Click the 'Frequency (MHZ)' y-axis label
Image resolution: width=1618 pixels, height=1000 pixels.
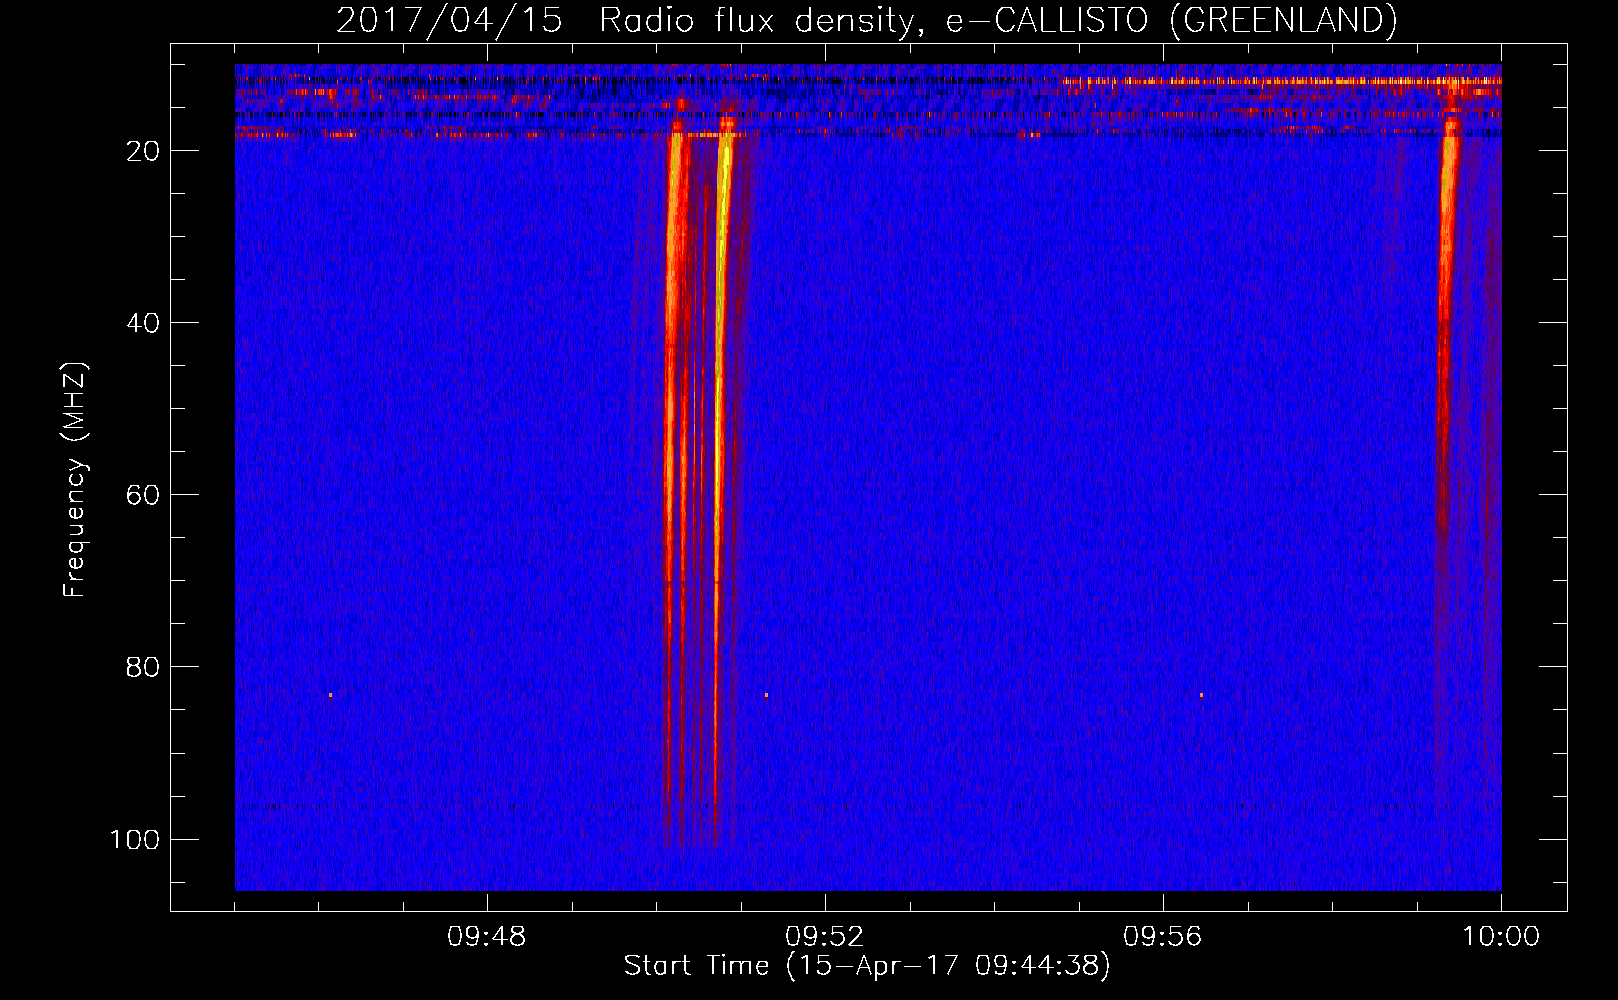pos(75,480)
